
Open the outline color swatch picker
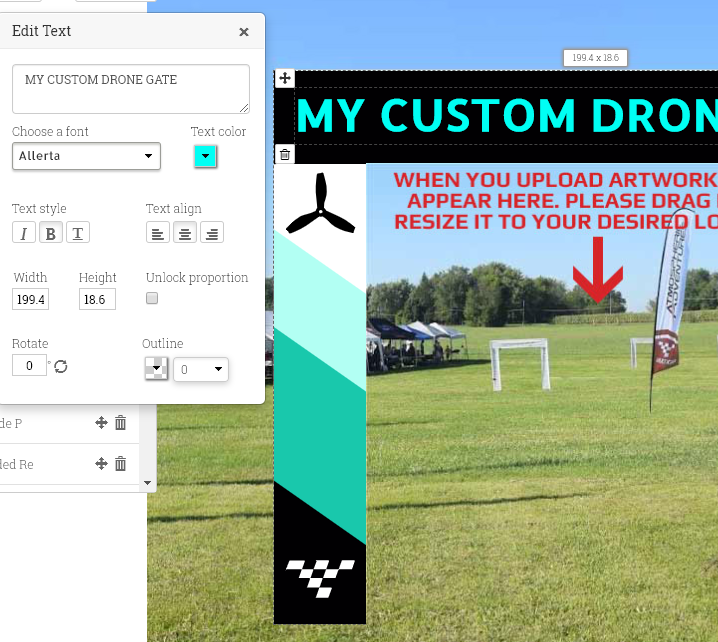point(156,369)
